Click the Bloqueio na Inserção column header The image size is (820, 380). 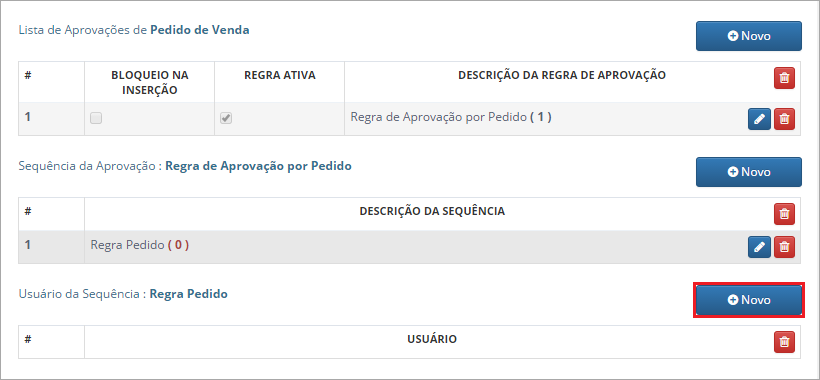(150, 83)
